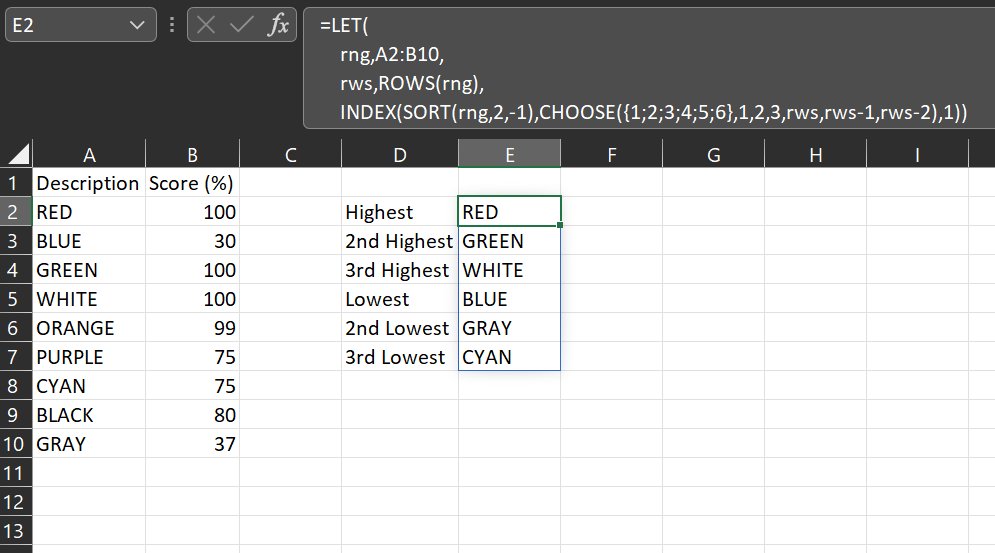Select score cell with value 30
The width and height of the screenshot is (995, 553).
coord(192,241)
